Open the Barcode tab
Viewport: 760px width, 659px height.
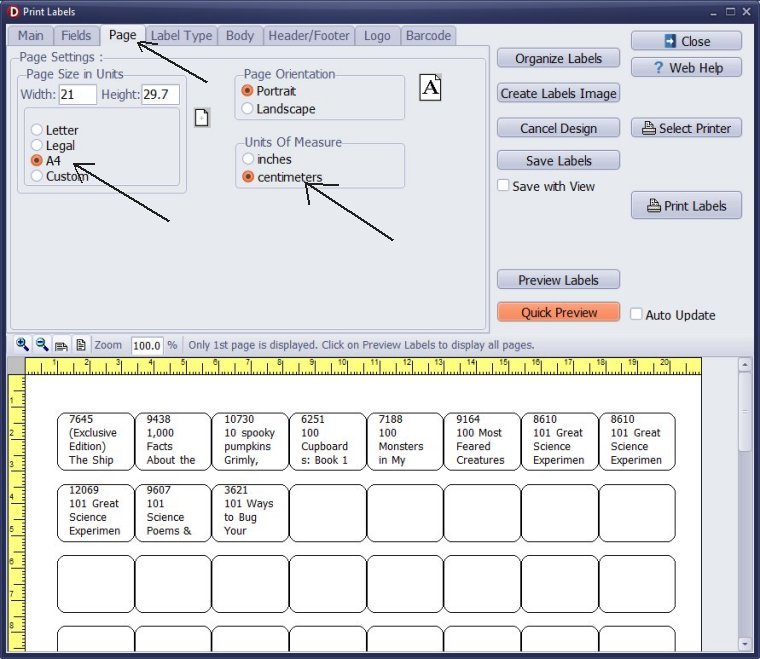(428, 35)
